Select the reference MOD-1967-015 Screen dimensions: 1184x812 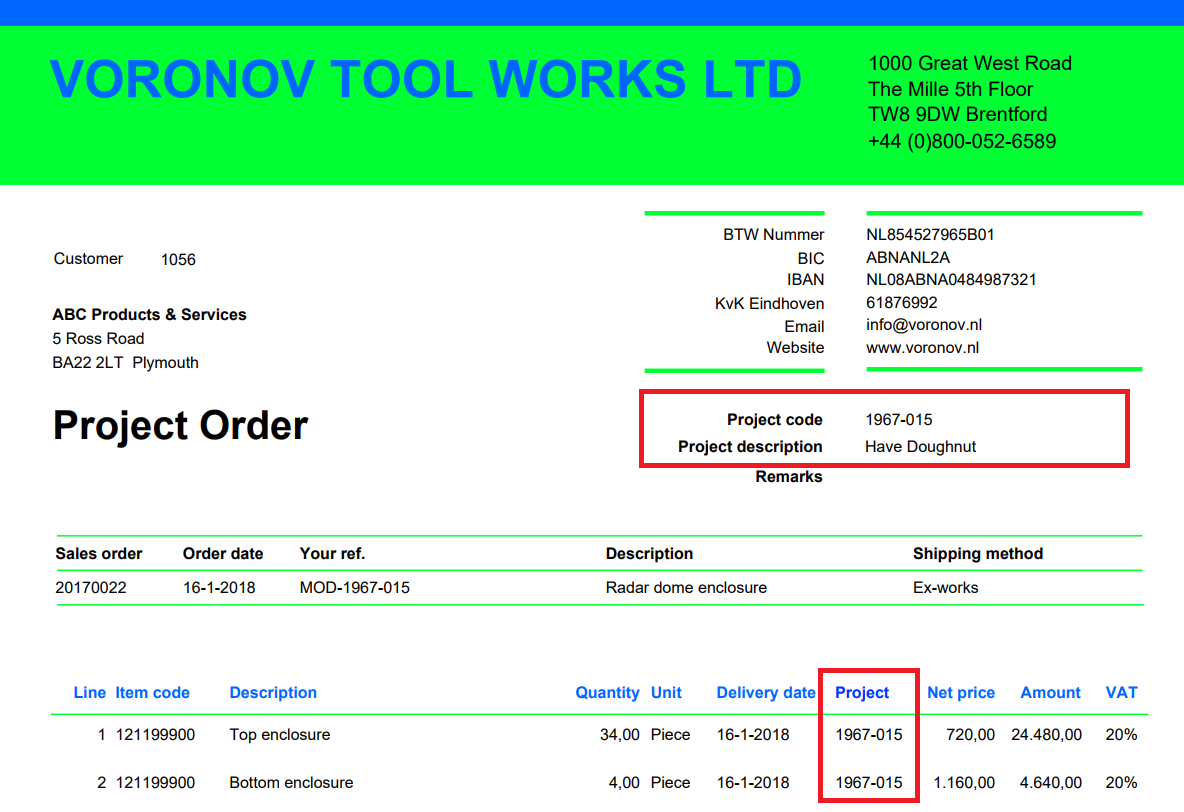click(x=354, y=588)
